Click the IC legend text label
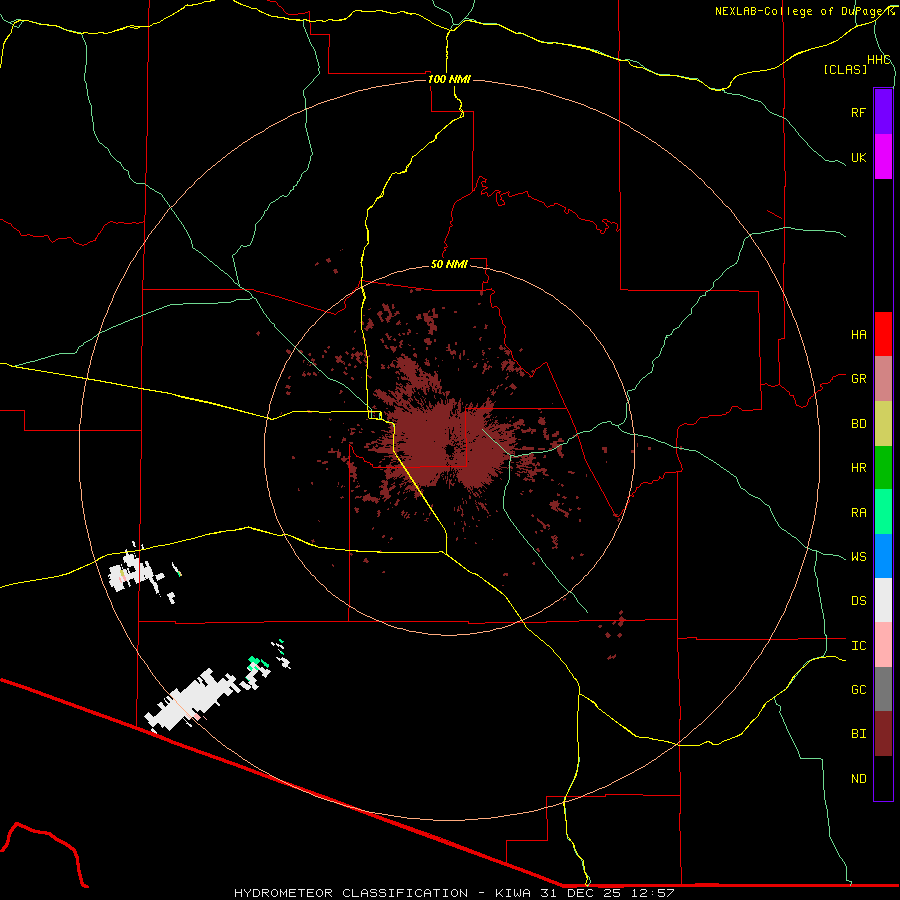Viewport: 900px width, 900px height. click(x=858, y=646)
